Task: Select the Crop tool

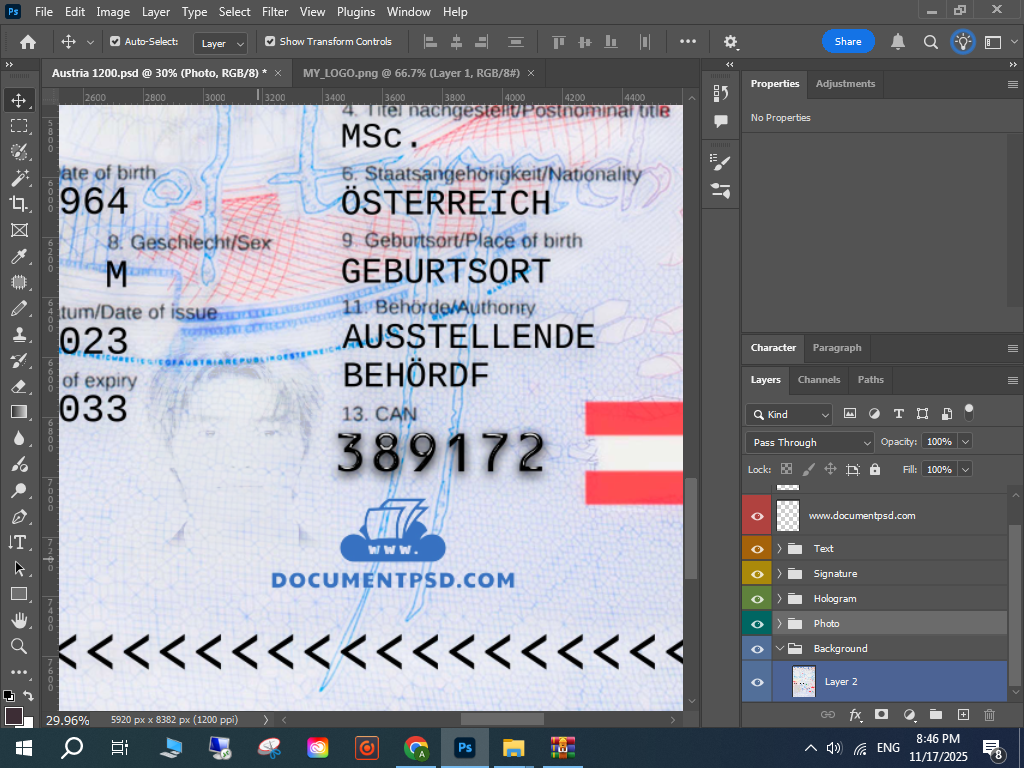Action: tap(19, 204)
